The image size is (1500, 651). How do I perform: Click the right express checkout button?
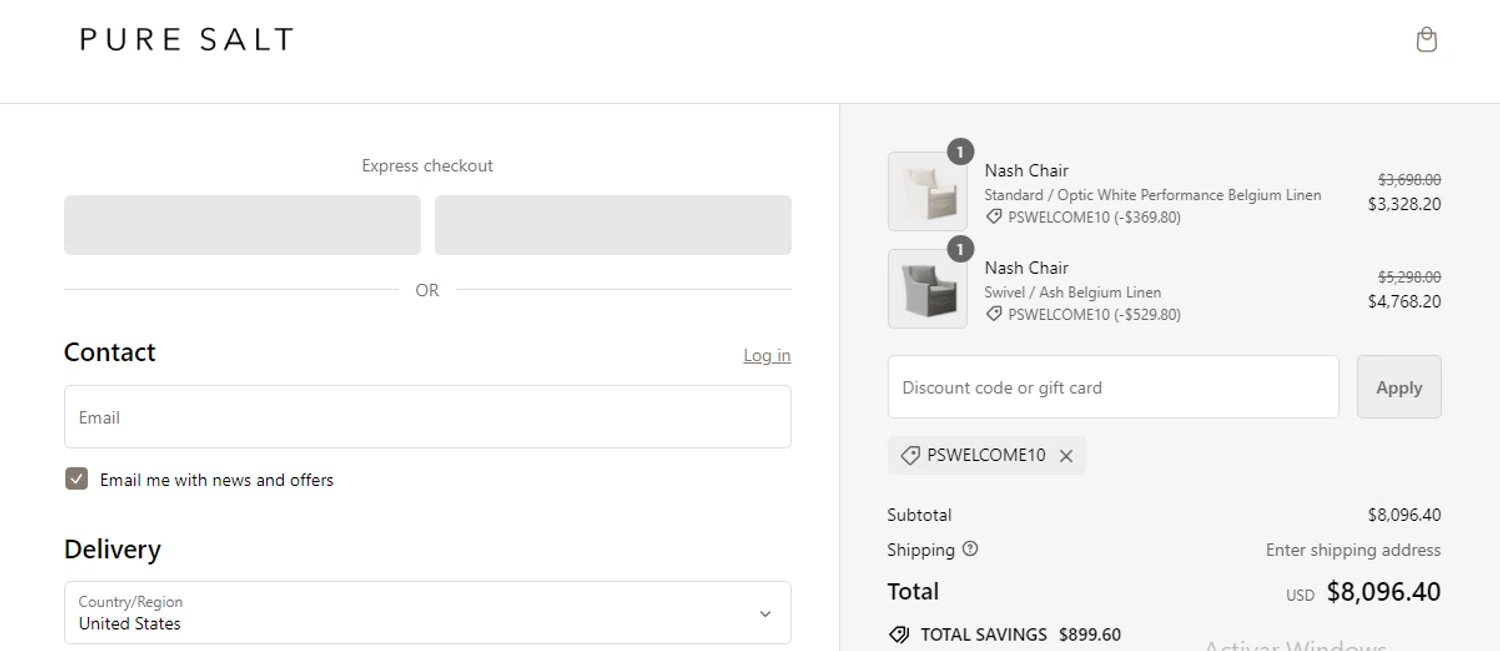click(x=613, y=225)
